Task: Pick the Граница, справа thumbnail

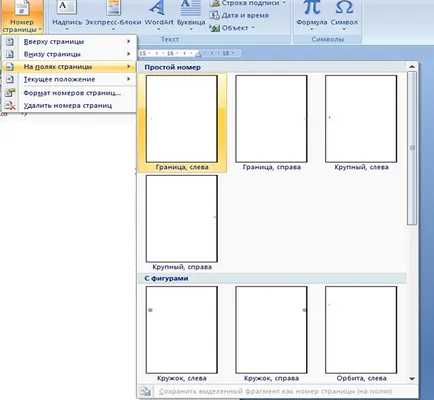Action: click(x=271, y=123)
